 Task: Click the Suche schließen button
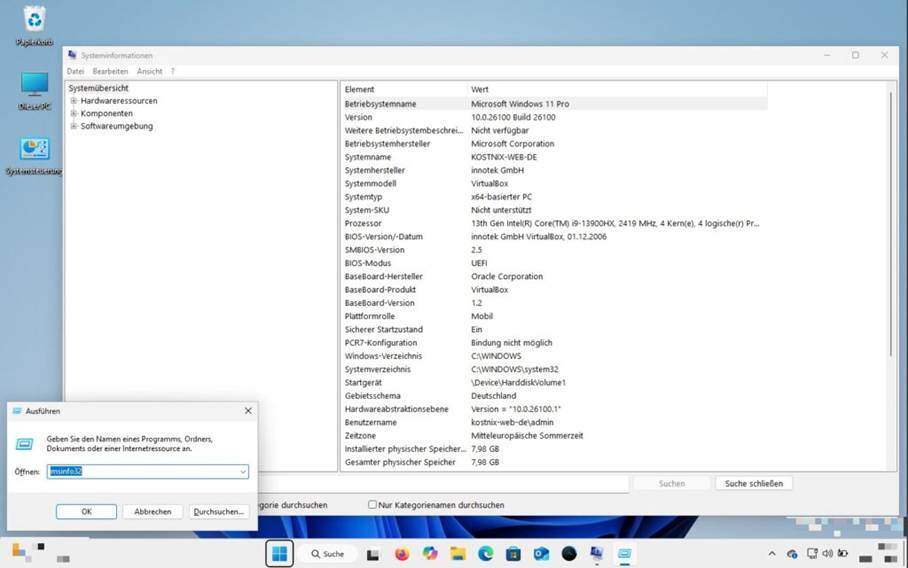[x=754, y=483]
